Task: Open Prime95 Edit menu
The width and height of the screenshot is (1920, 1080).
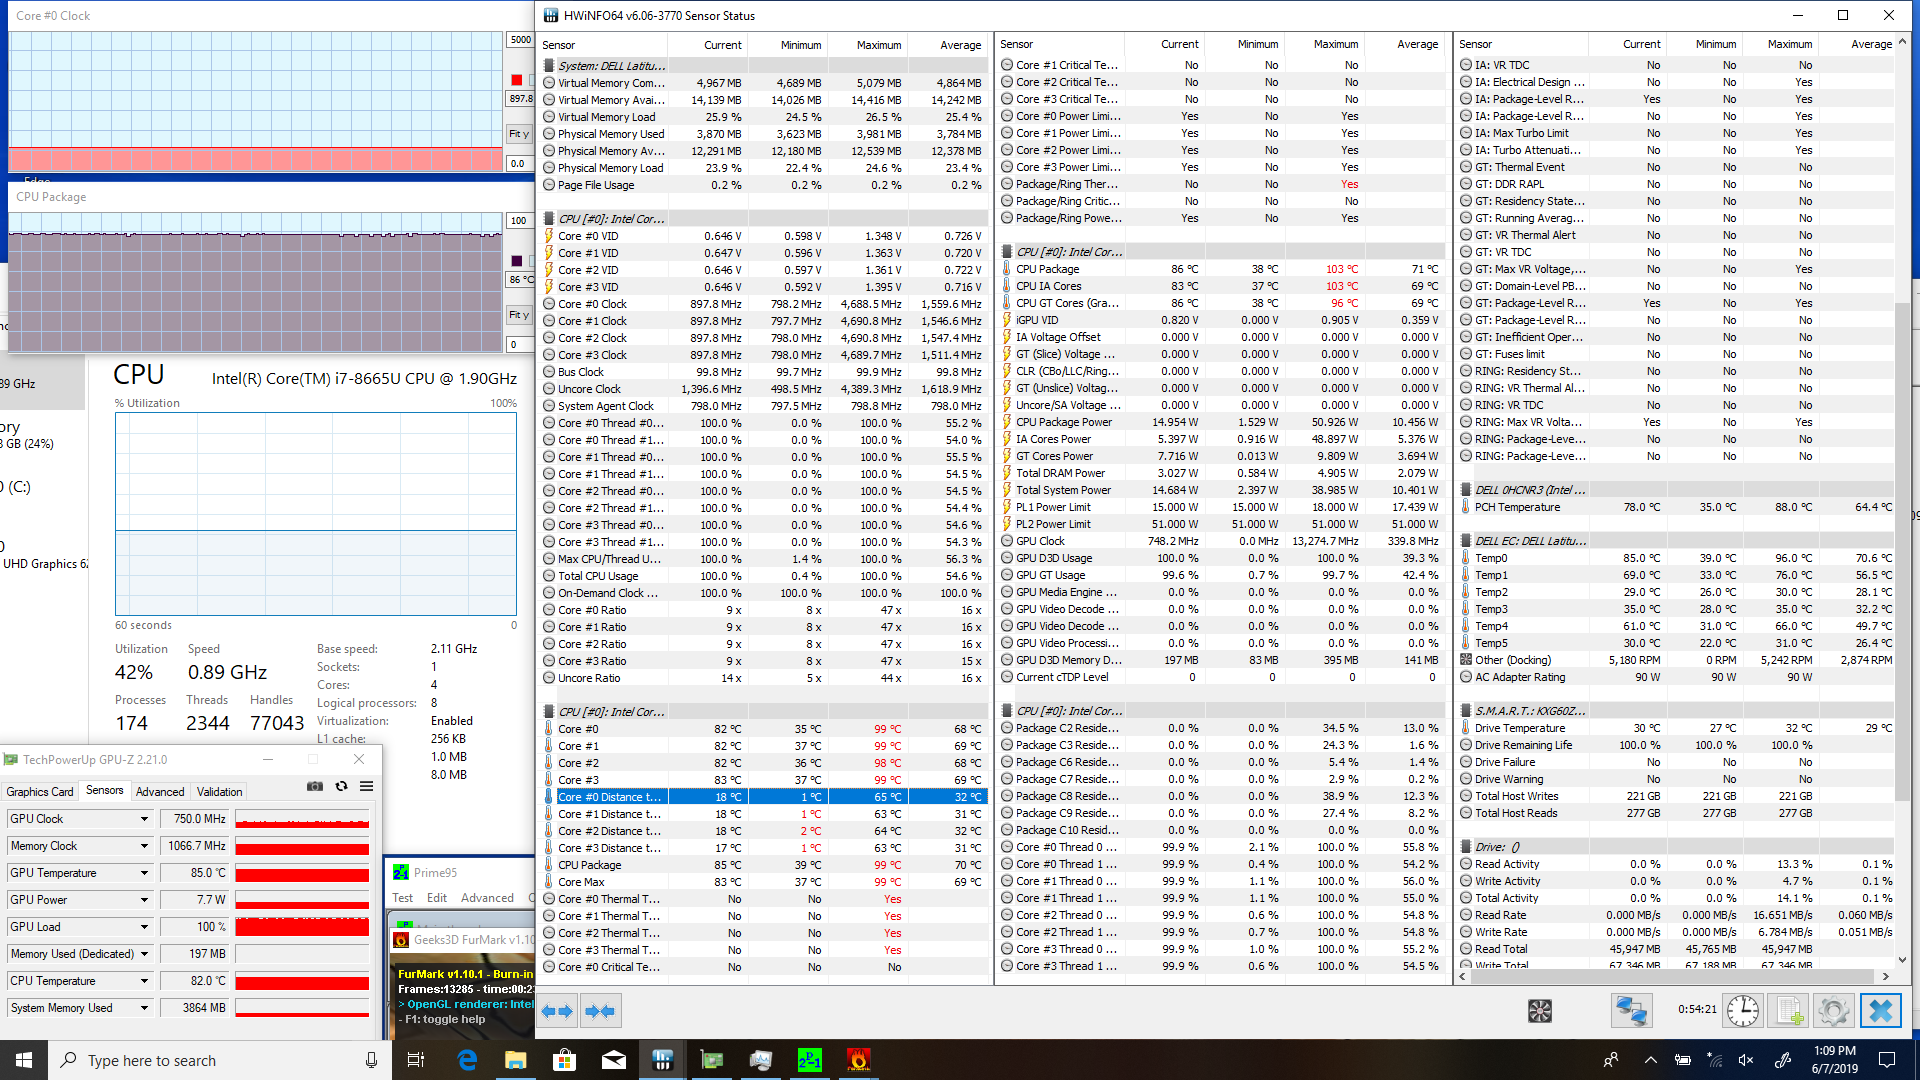Action: pyautogui.click(x=437, y=898)
